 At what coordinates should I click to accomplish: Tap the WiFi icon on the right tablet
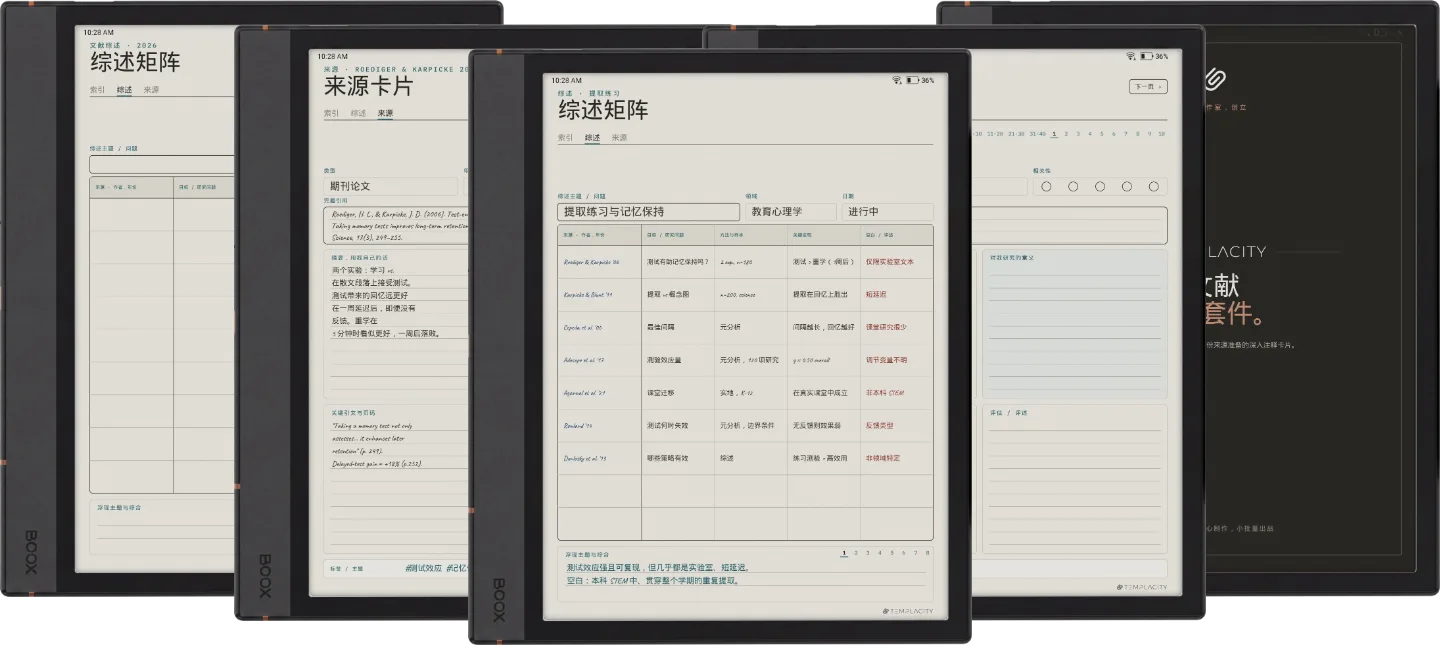[x=1130, y=56]
